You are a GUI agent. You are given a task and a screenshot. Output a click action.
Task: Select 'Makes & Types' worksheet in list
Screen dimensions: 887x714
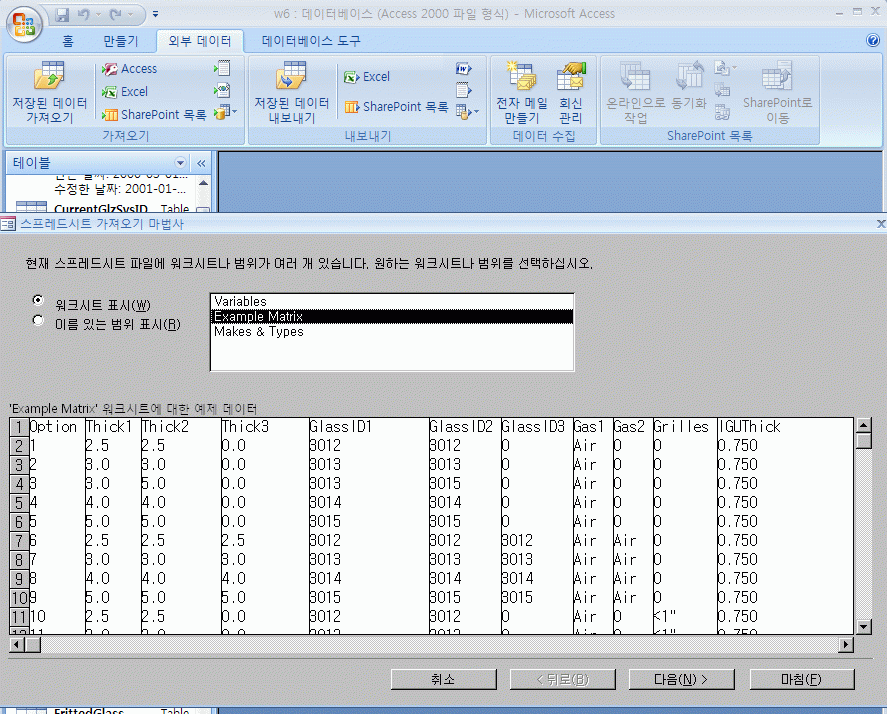point(258,332)
